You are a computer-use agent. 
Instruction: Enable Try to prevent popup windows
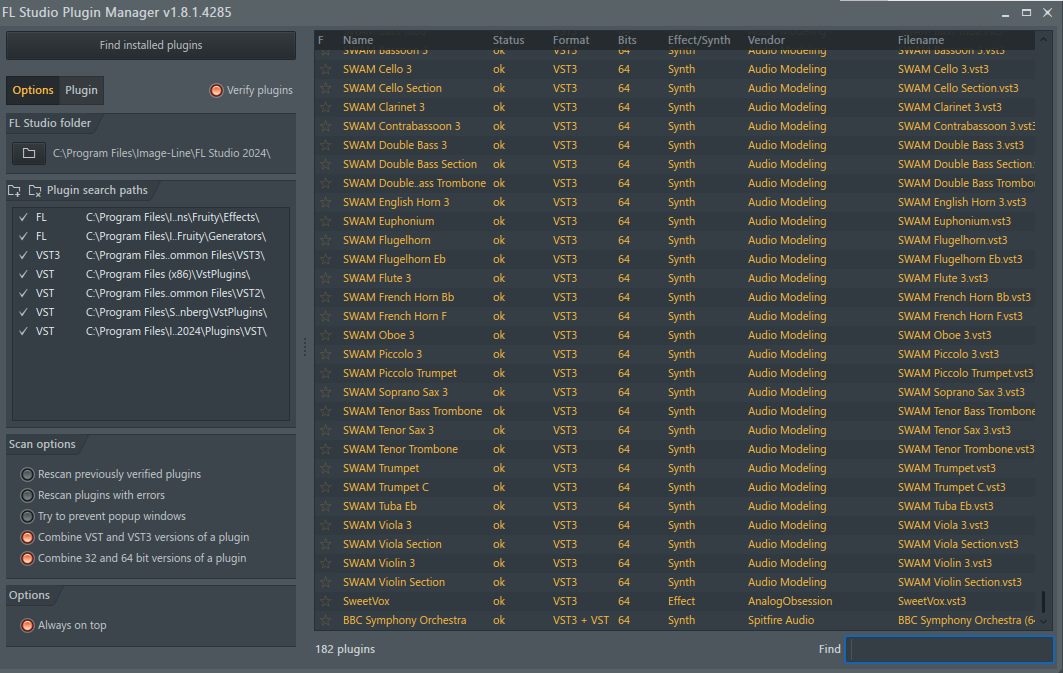point(27,516)
